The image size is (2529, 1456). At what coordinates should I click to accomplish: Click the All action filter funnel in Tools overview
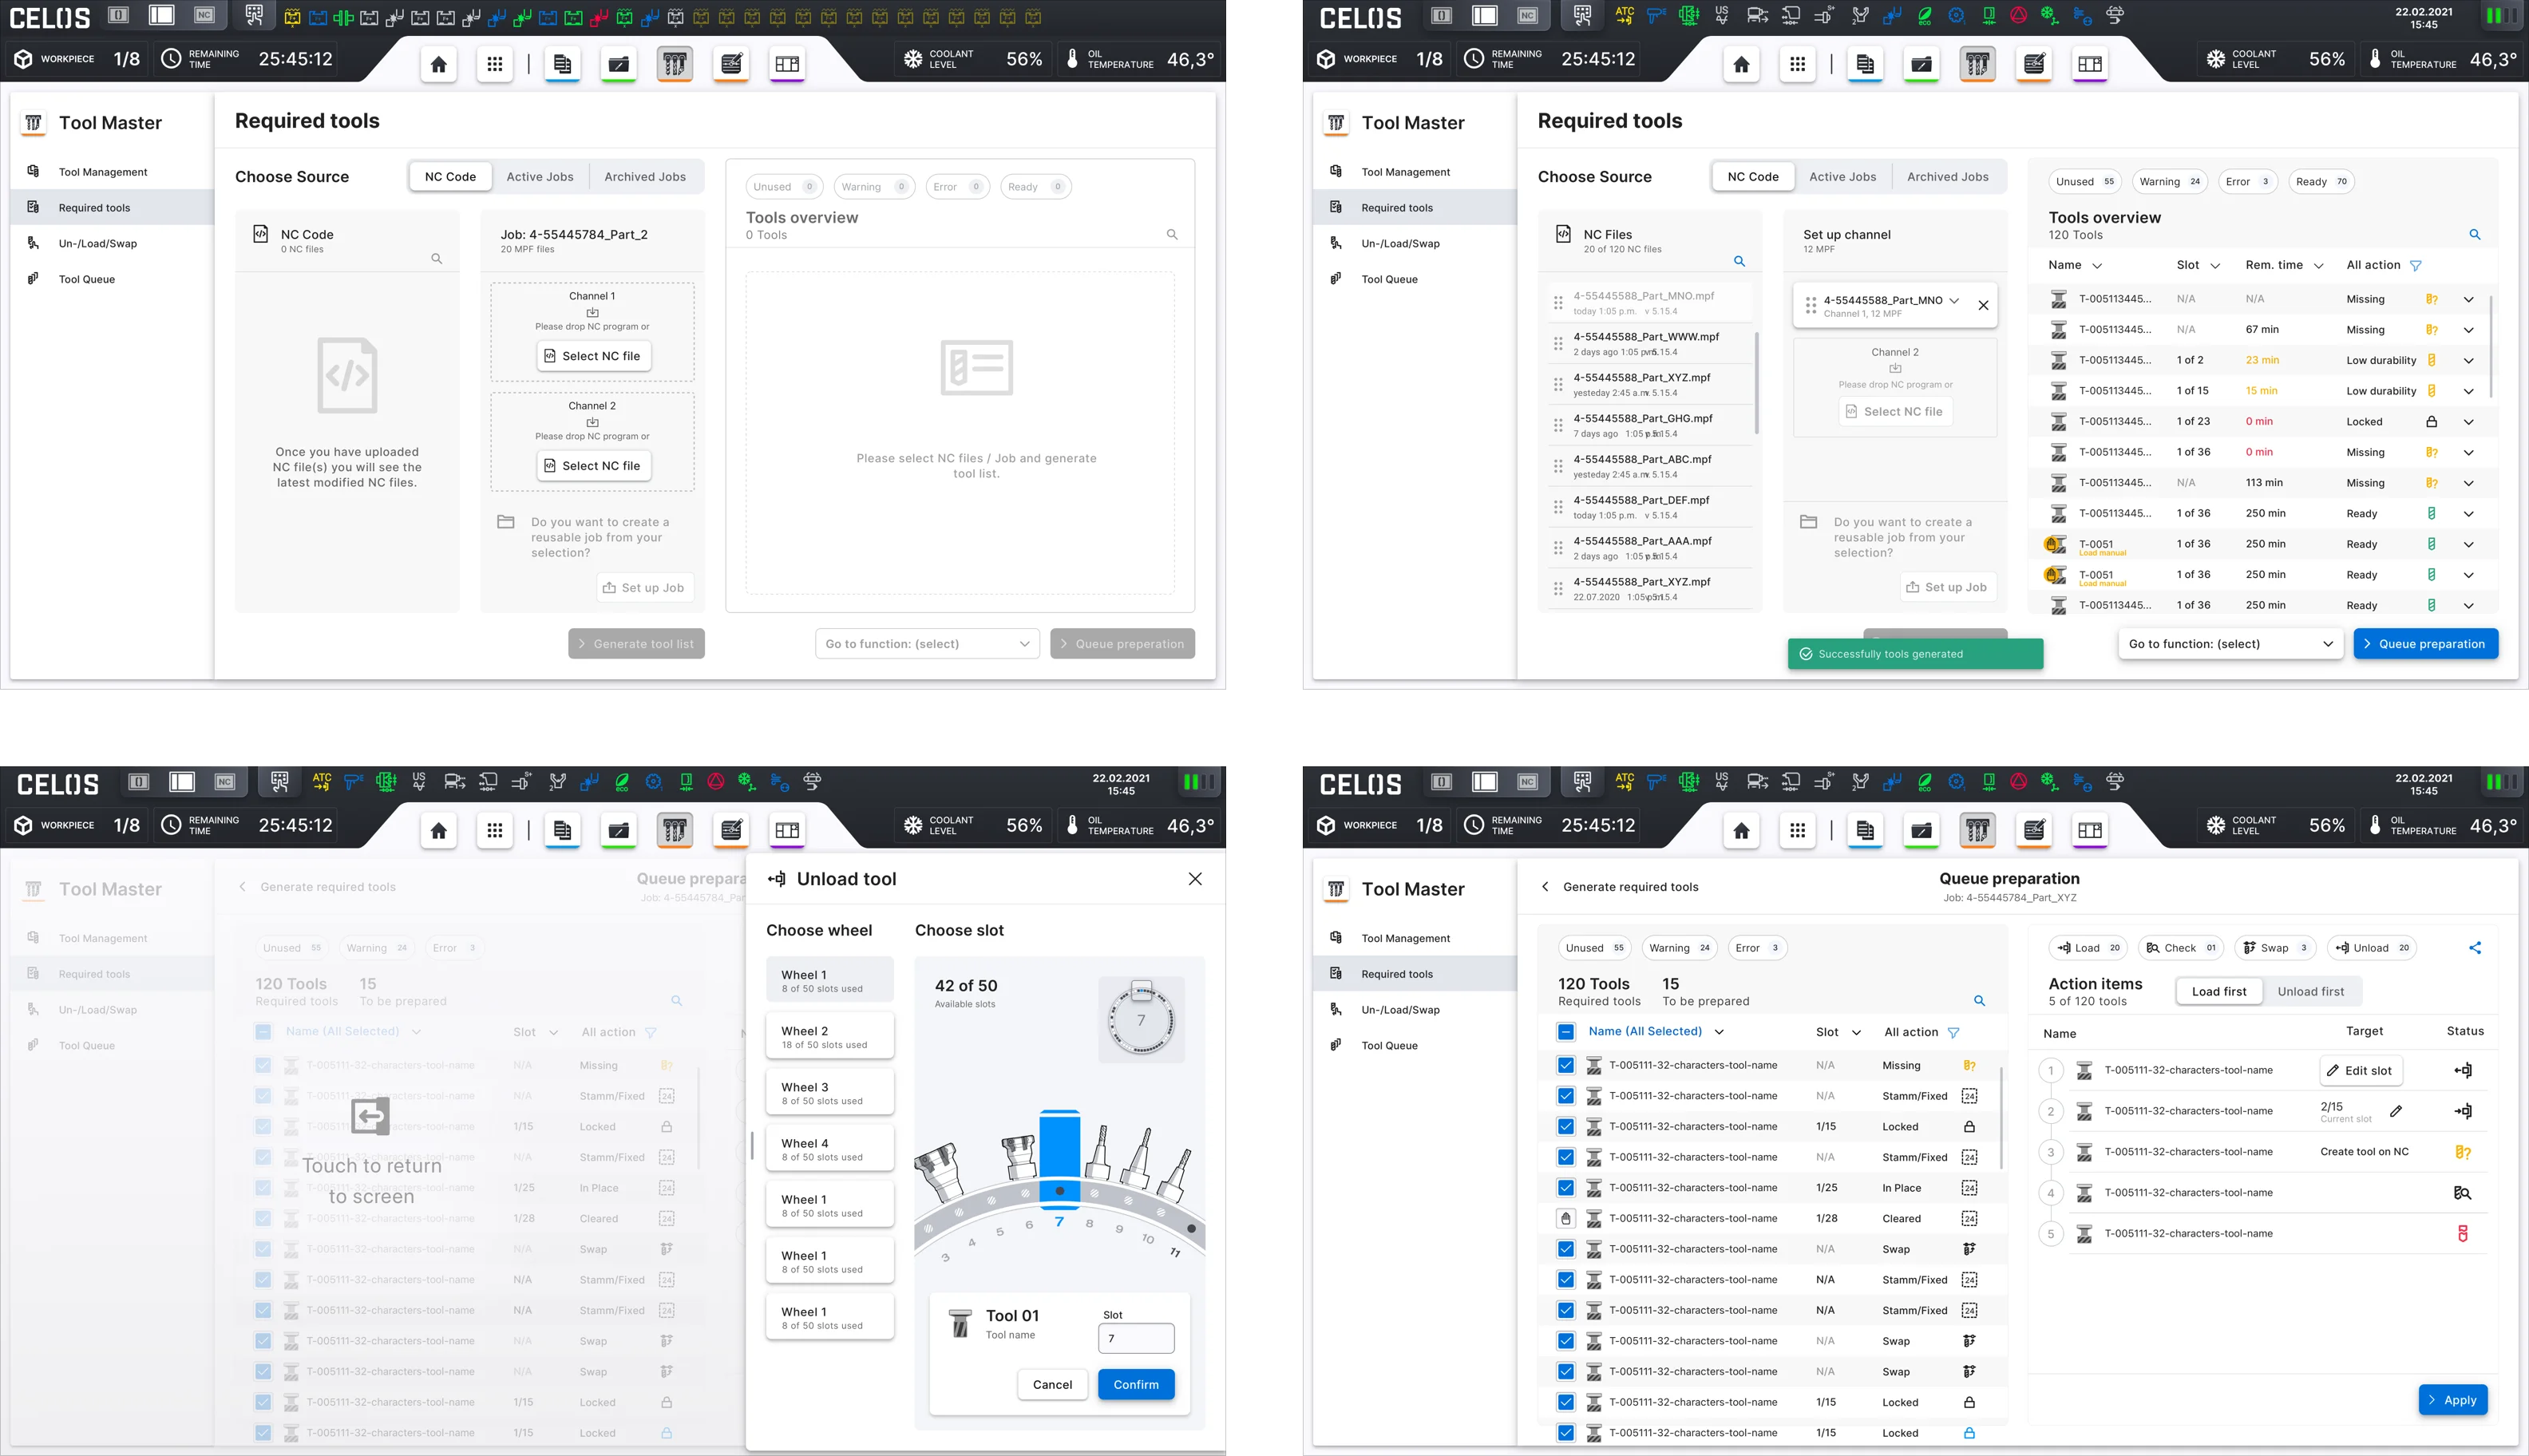2415,265
